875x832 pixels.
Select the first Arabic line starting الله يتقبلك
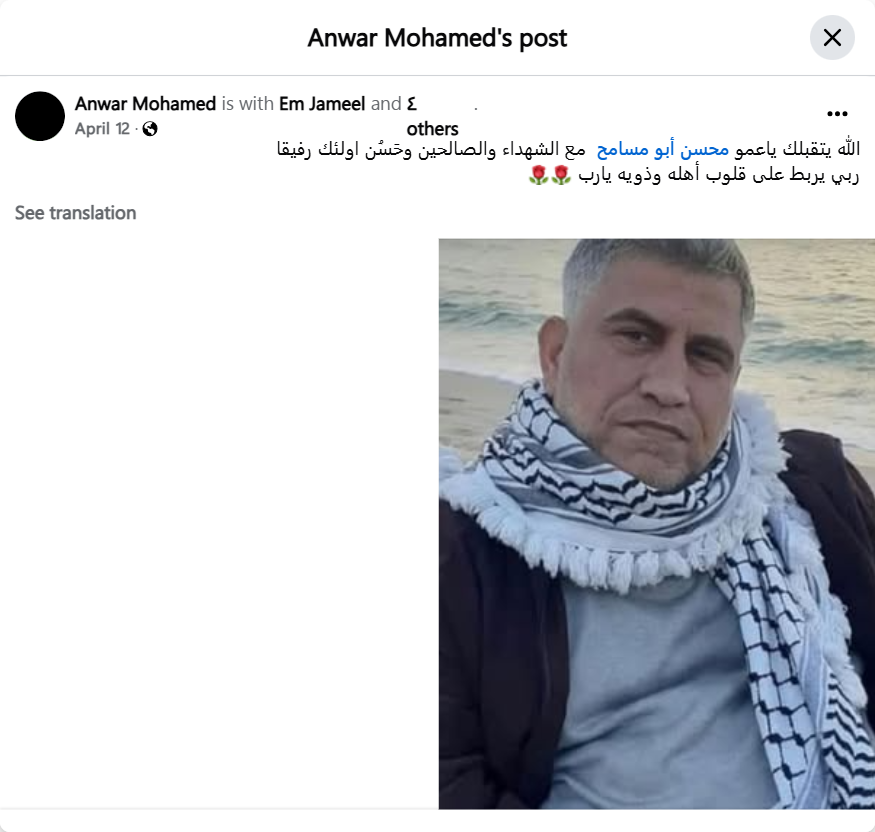[568, 149]
